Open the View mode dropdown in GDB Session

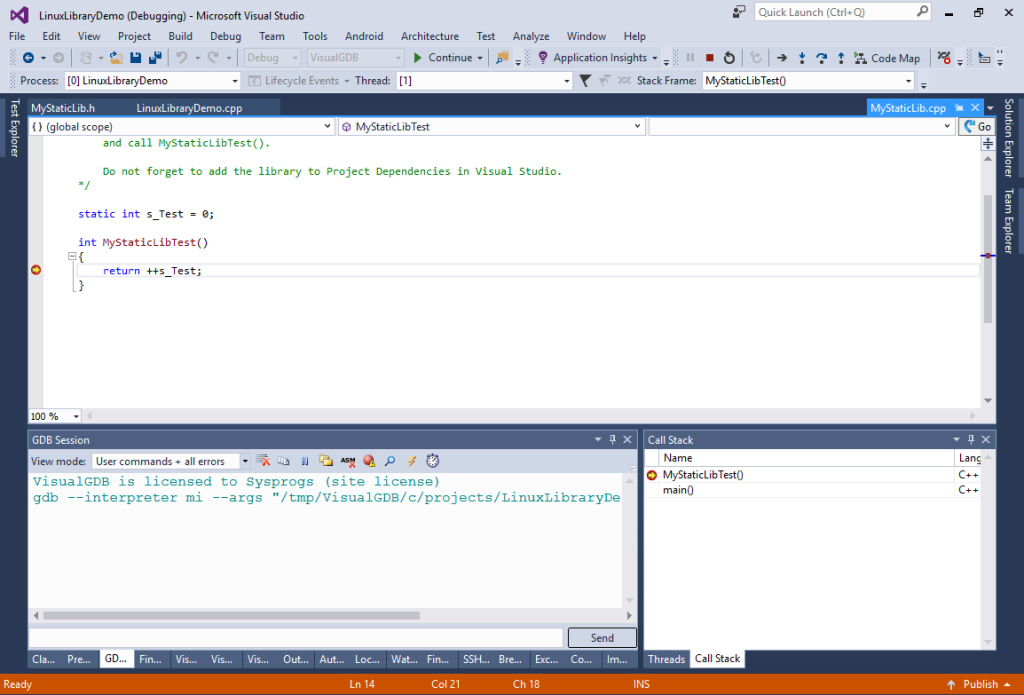[242, 461]
